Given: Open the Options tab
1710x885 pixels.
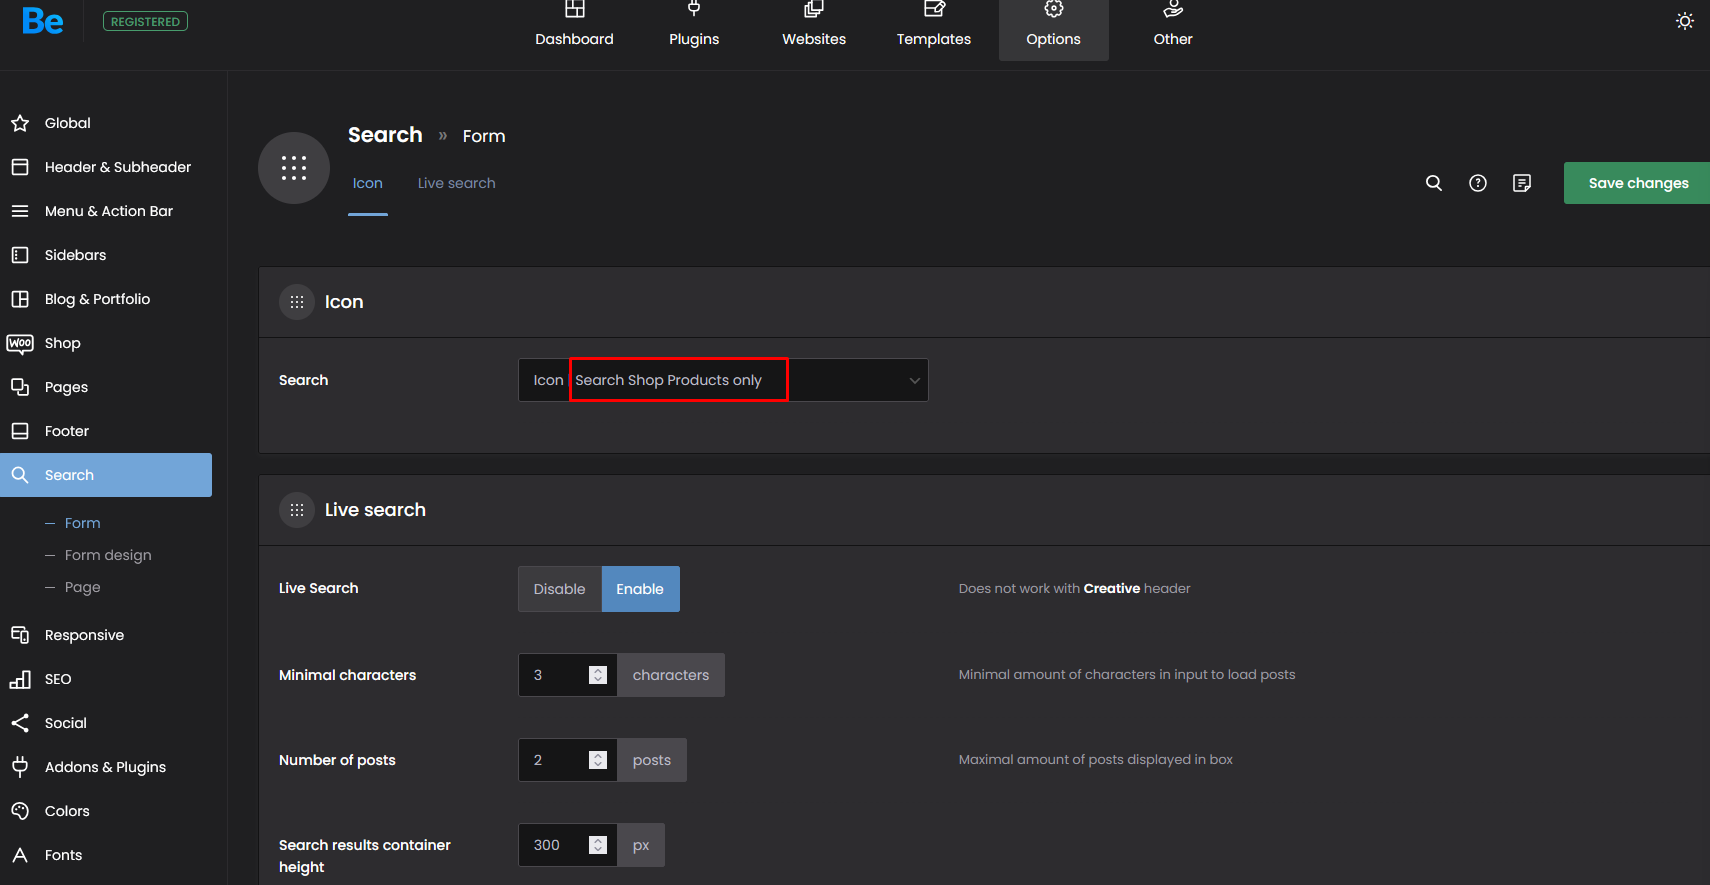Looking at the screenshot, I should 1054,30.
